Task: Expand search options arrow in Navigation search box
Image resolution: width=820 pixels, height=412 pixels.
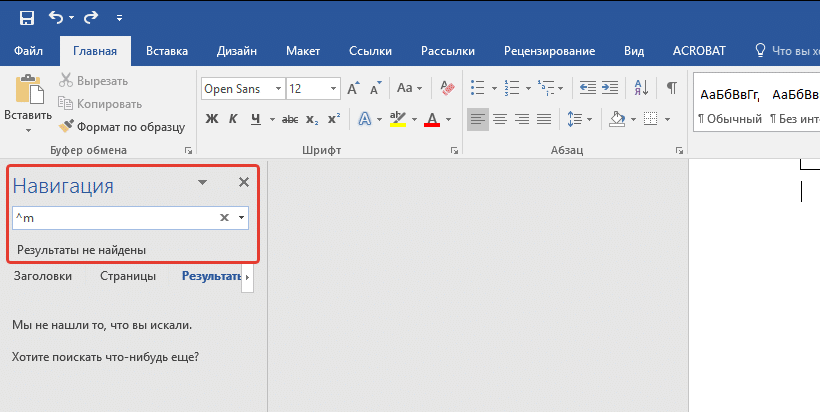Action: [x=242, y=217]
